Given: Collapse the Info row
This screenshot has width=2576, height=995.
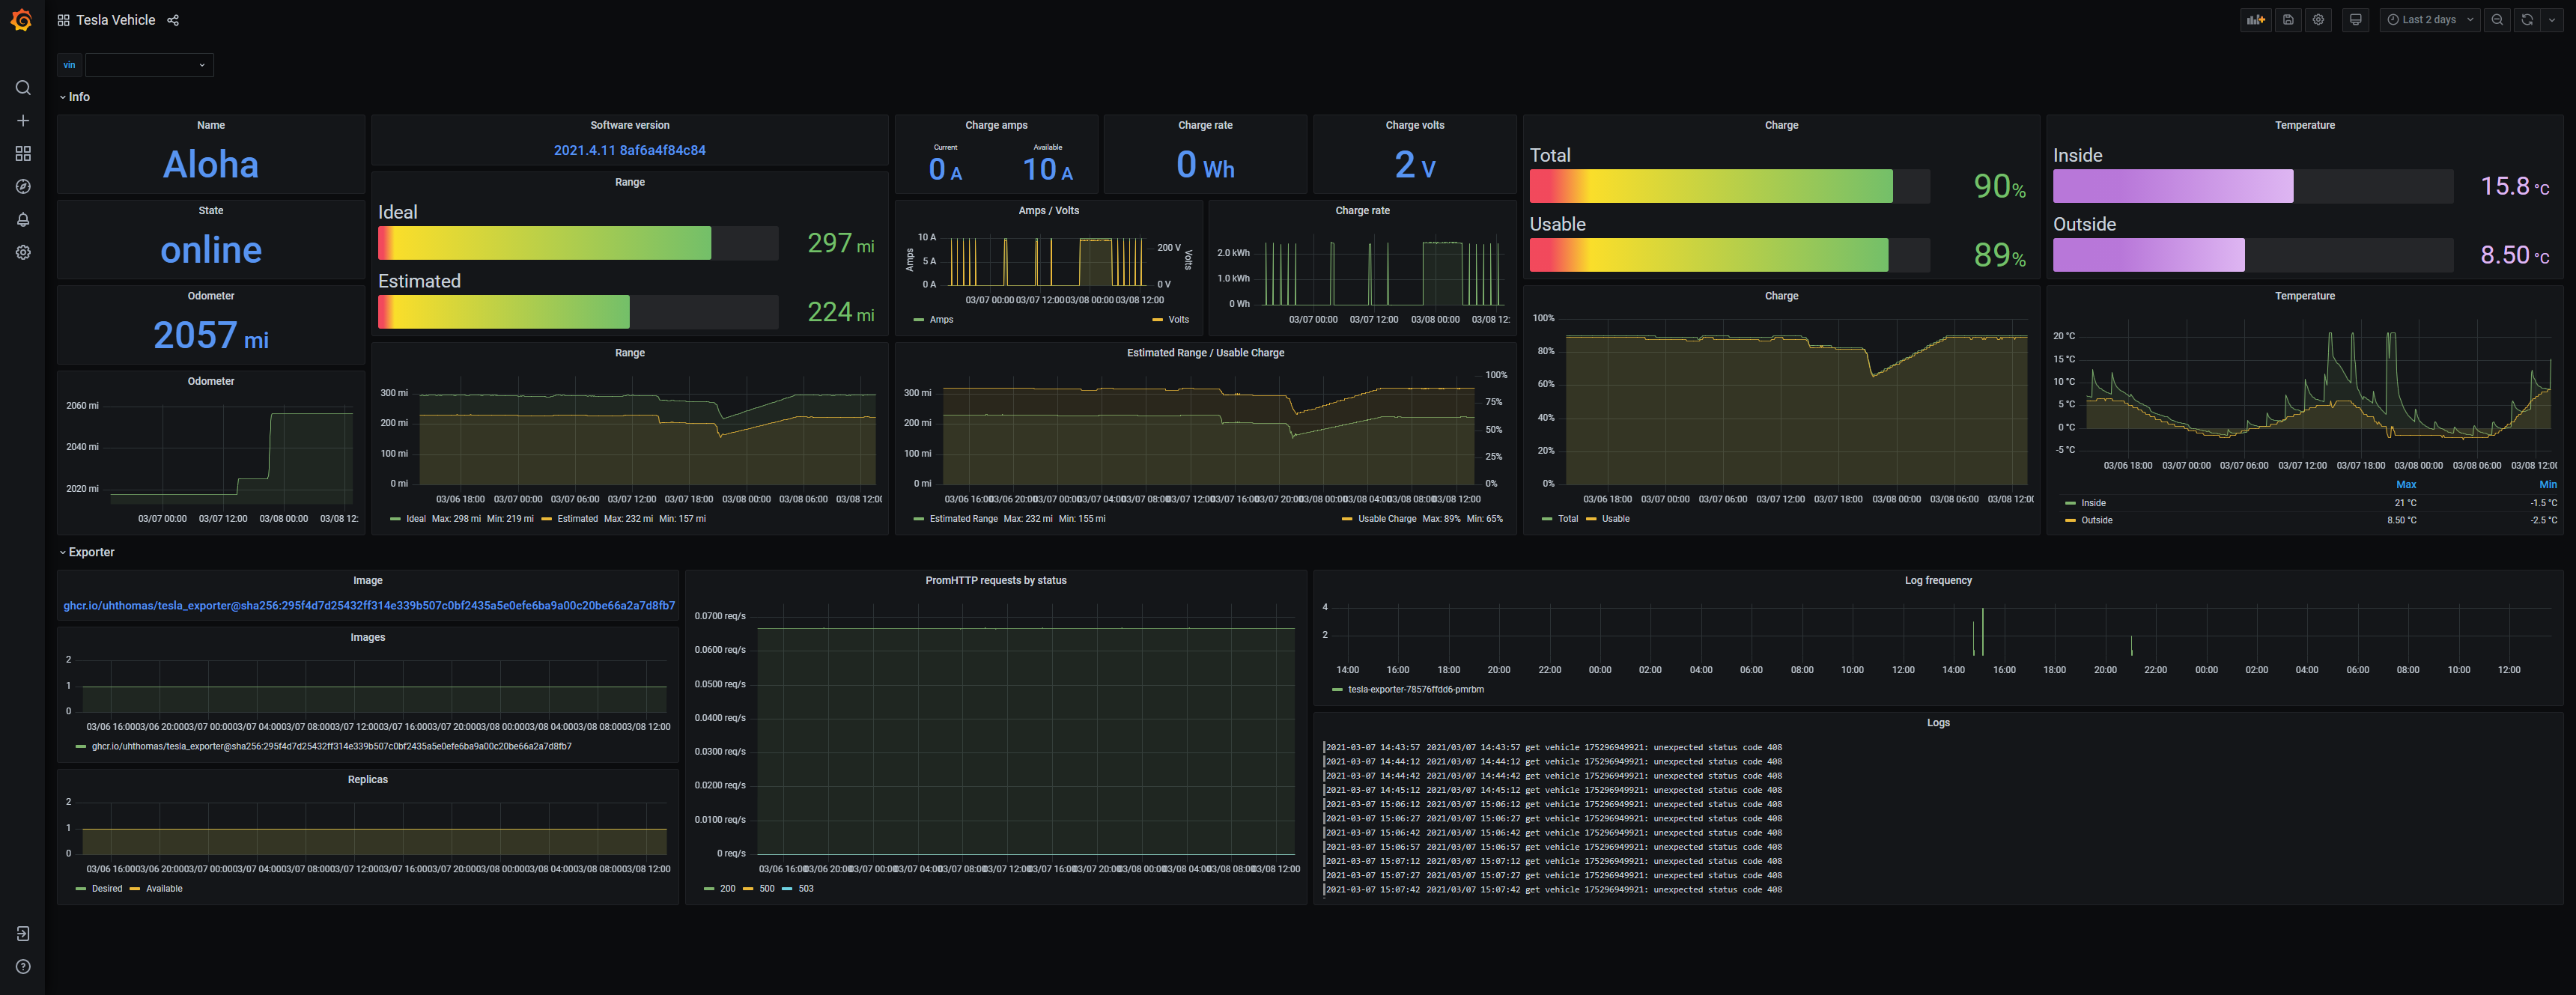Looking at the screenshot, I should 78,97.
